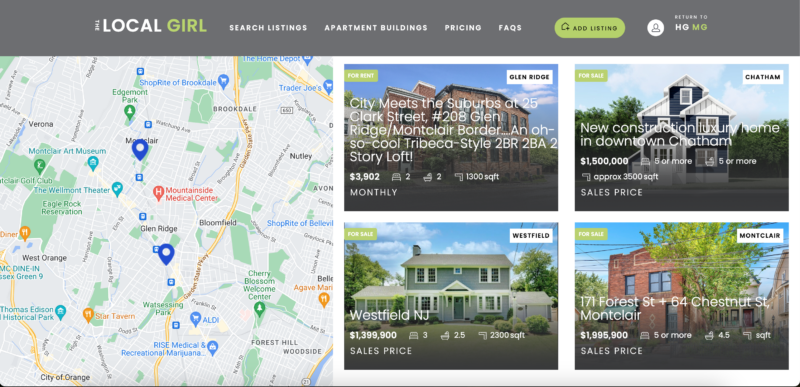Open the ShopRite of Brookdale shopping cart marker
Image resolution: width=800 pixels, height=387 pixels.
223,80
